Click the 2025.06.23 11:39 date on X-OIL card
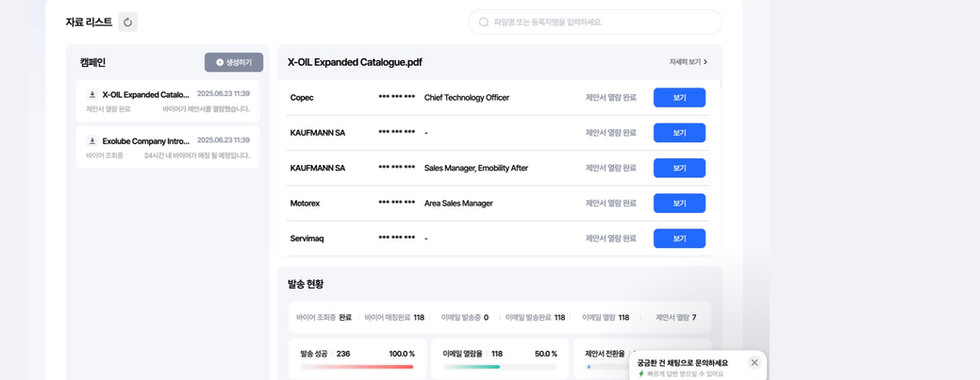This screenshot has height=380, width=980. pyautogui.click(x=223, y=94)
